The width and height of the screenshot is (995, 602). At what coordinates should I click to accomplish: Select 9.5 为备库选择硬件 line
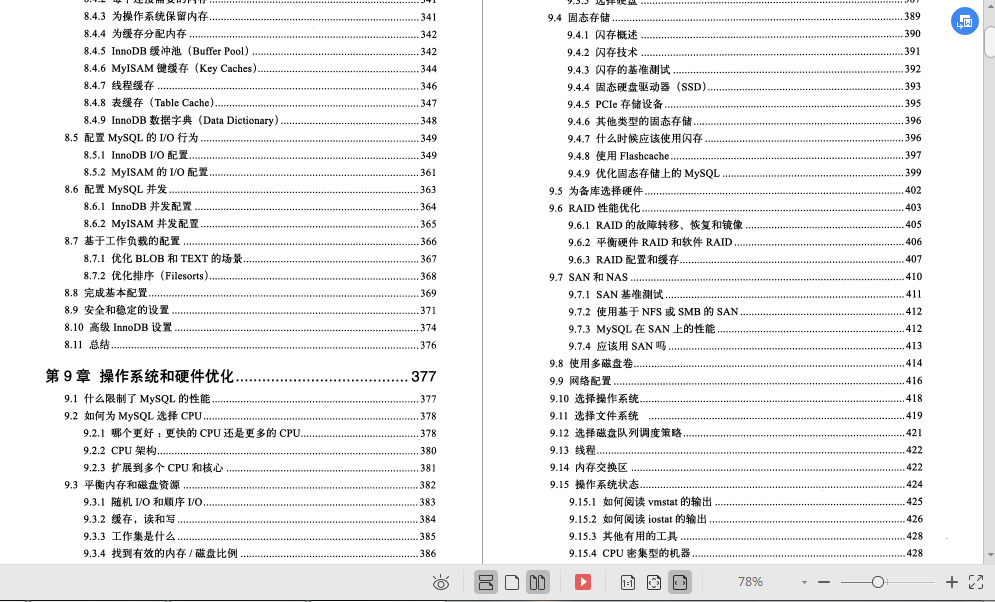click(x=735, y=190)
